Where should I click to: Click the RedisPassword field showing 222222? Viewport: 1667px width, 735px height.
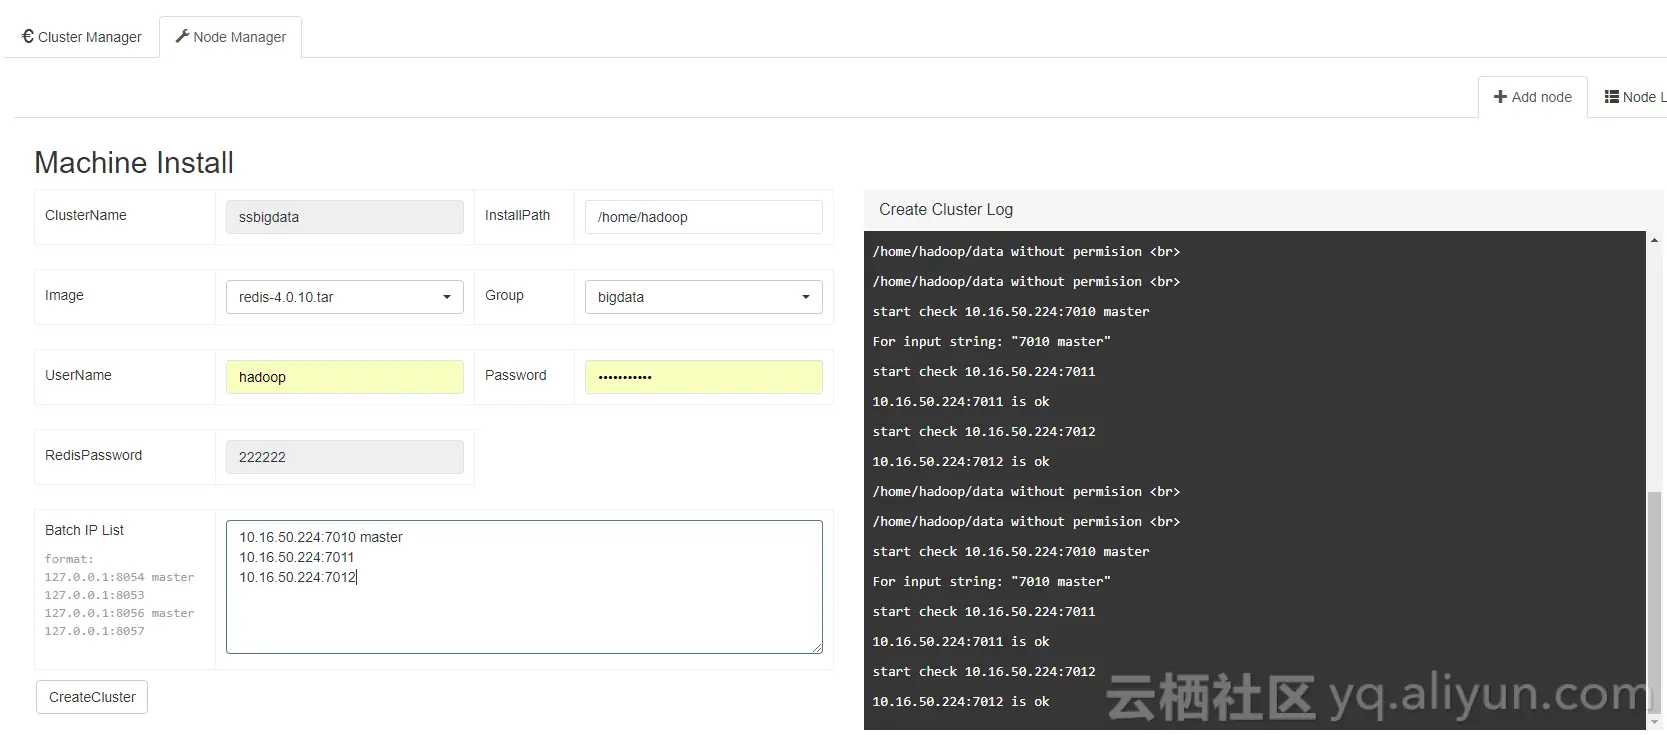pos(345,457)
